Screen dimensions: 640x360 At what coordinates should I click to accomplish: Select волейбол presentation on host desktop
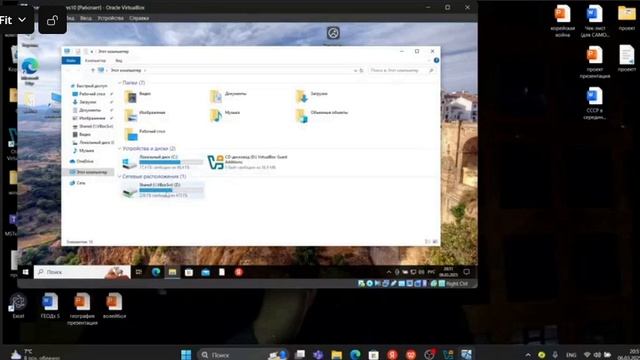click(114, 305)
